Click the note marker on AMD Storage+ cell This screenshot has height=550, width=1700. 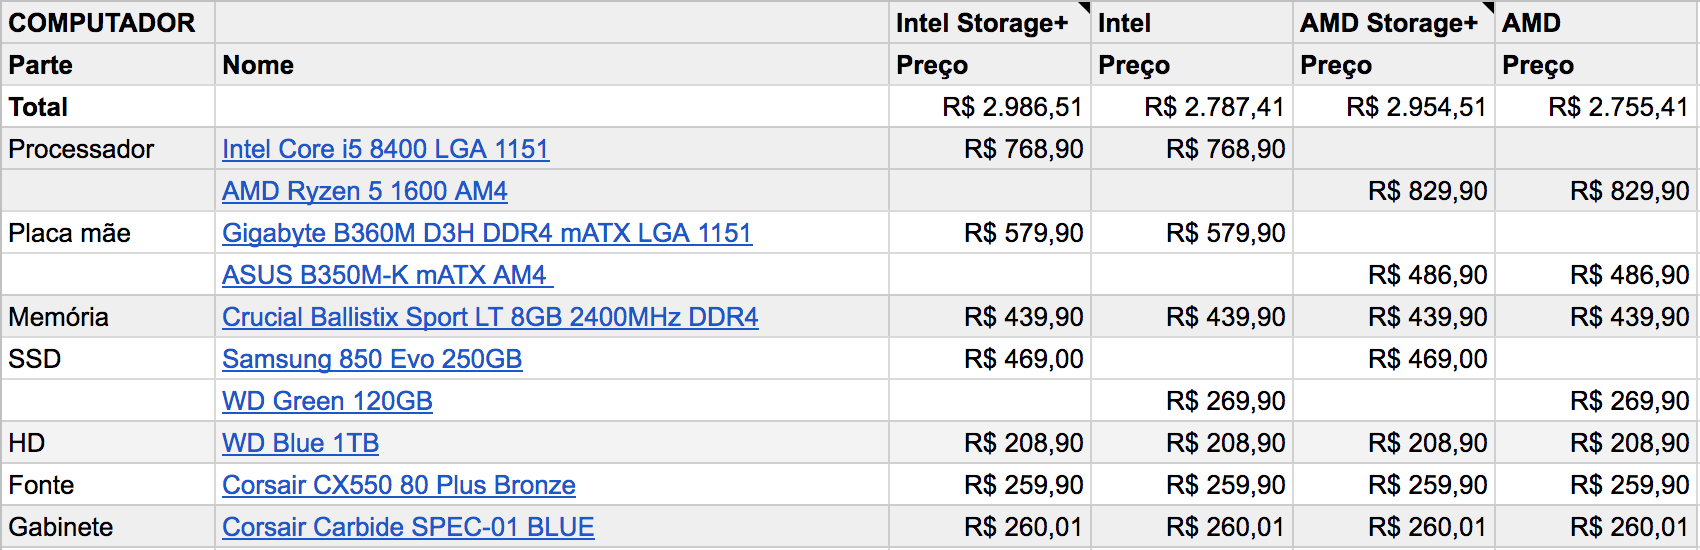(1489, 8)
